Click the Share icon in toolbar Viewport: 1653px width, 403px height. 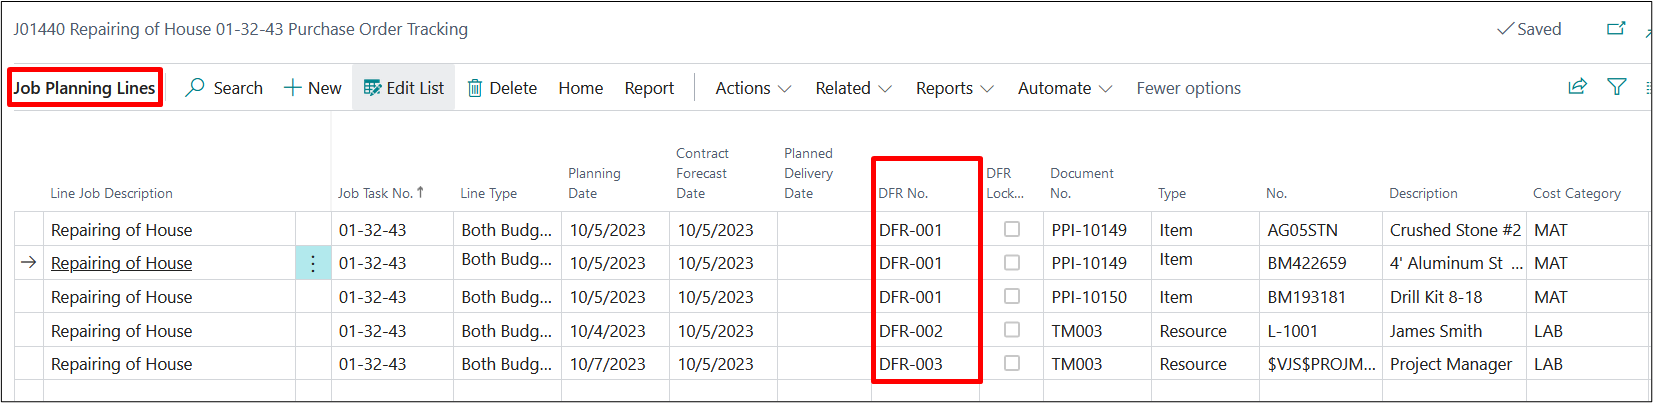pyautogui.click(x=1577, y=87)
